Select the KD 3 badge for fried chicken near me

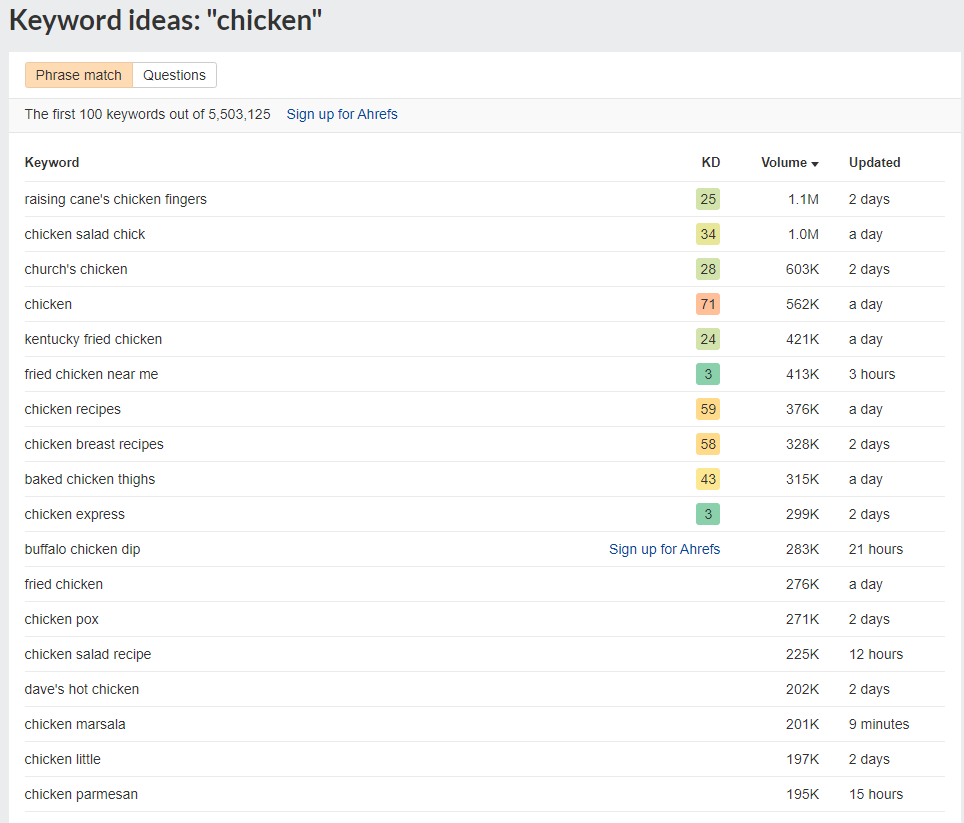point(708,374)
